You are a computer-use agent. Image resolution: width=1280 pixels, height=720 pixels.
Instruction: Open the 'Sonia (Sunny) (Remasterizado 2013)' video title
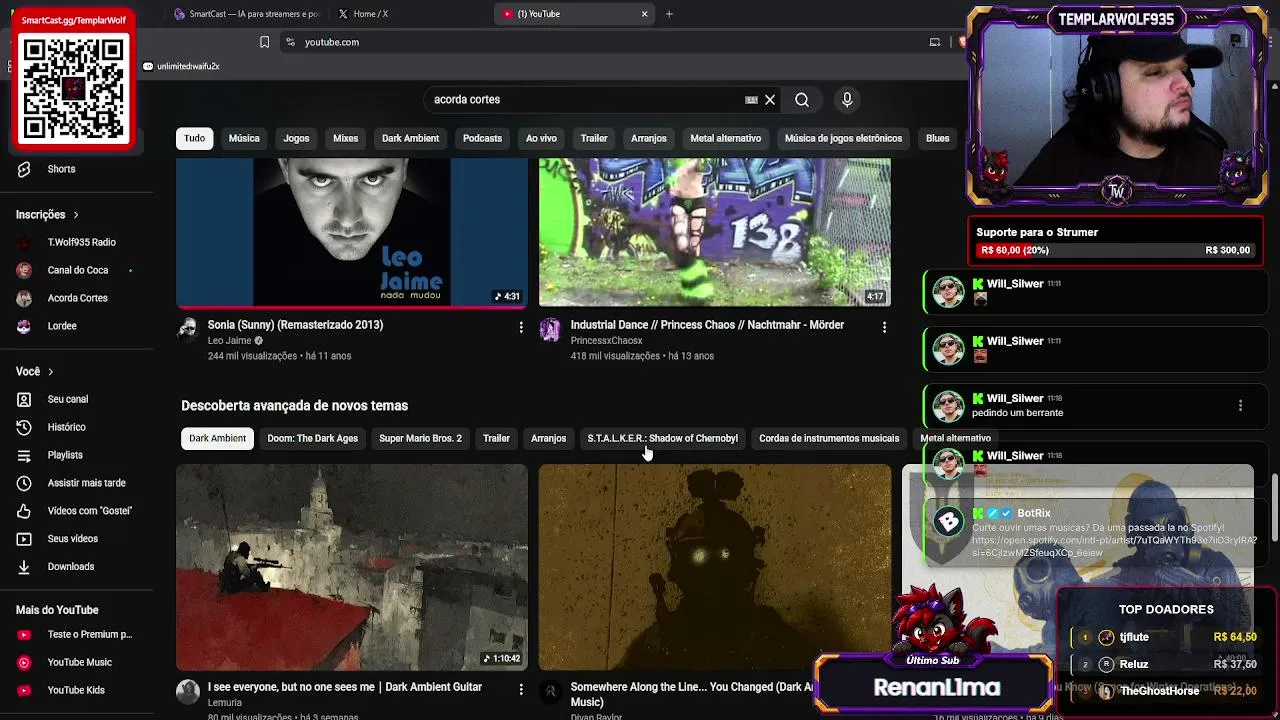click(x=295, y=325)
